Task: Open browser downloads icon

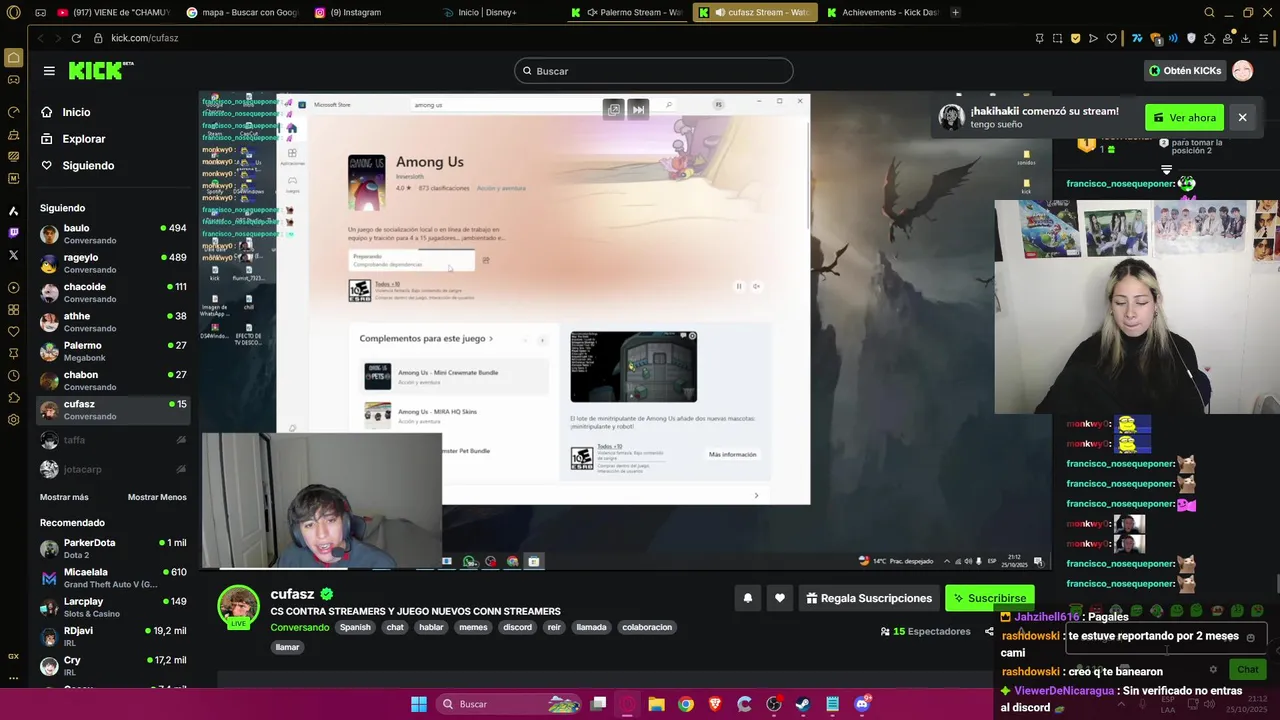Action: pos(1244,38)
